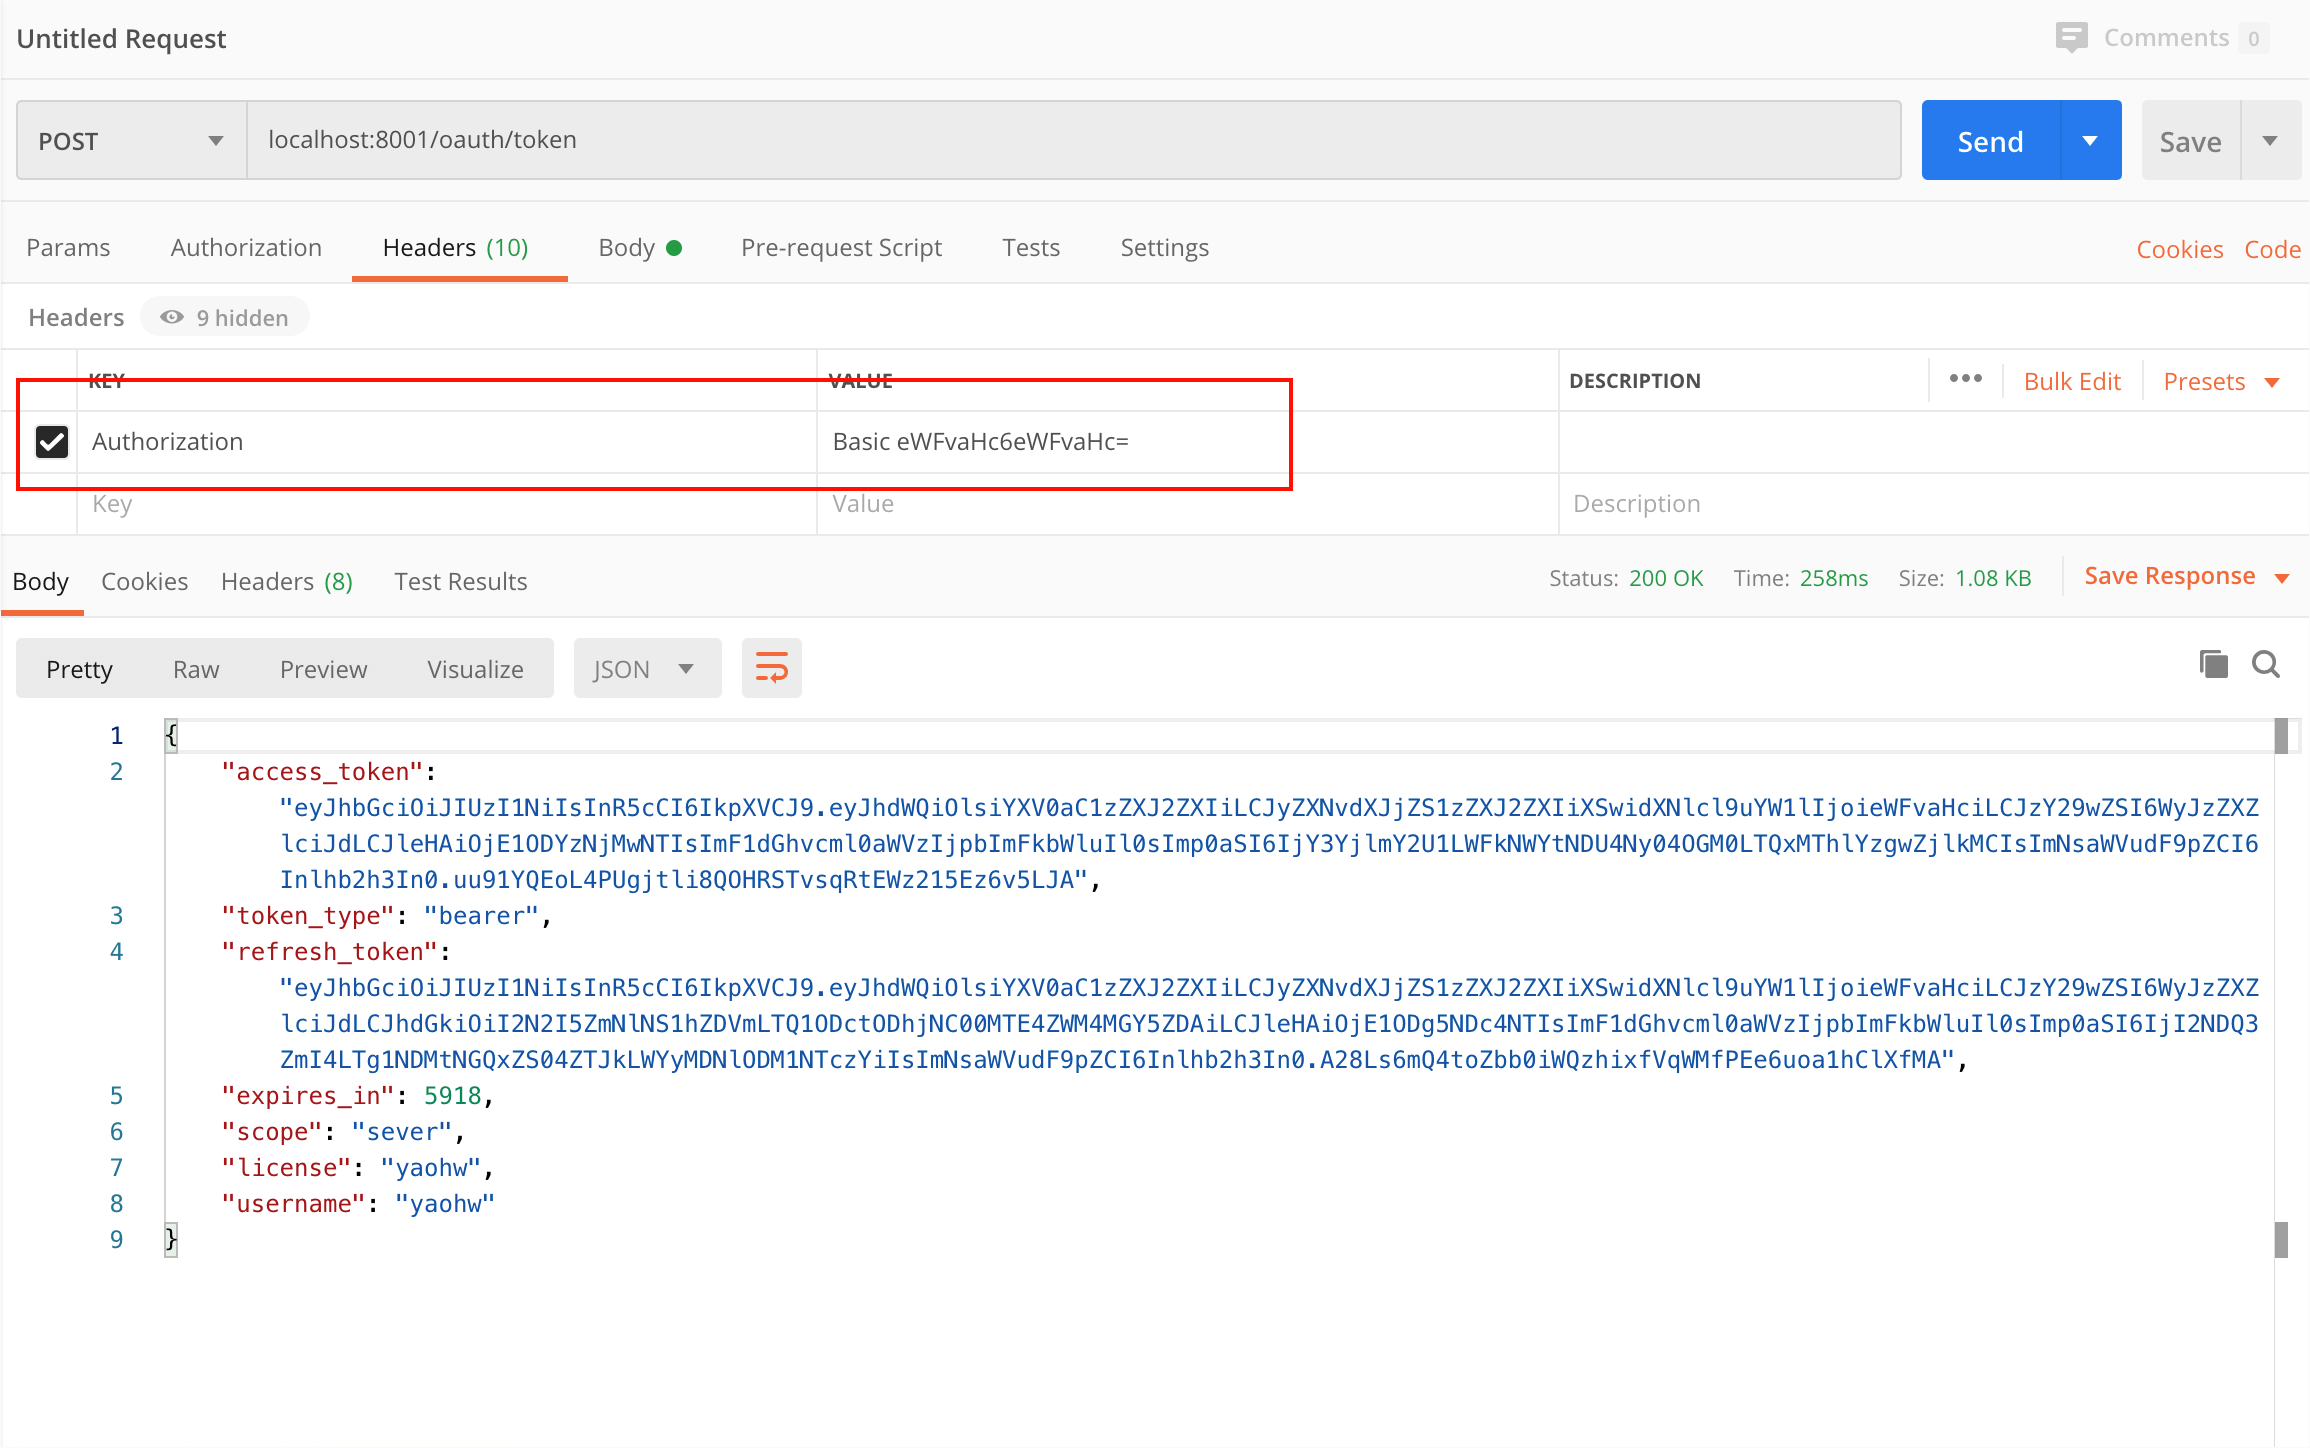Select the Raw response view
Screen dimensions: 2310x1448
tap(196, 669)
